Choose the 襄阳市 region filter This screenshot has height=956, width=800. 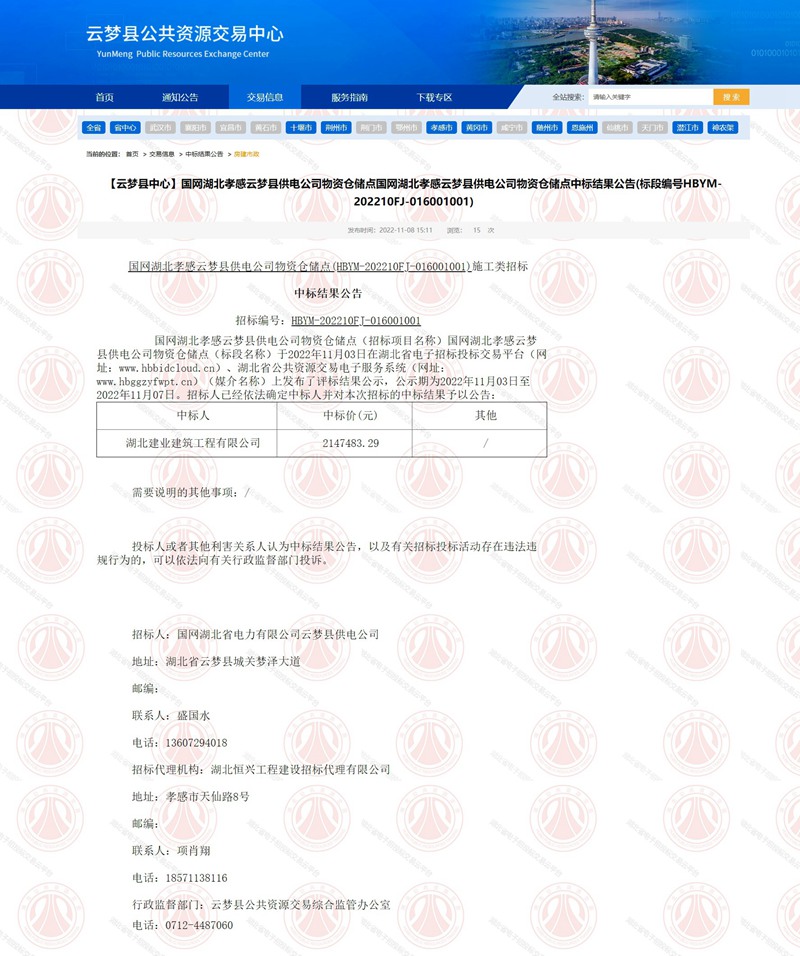click(196, 127)
